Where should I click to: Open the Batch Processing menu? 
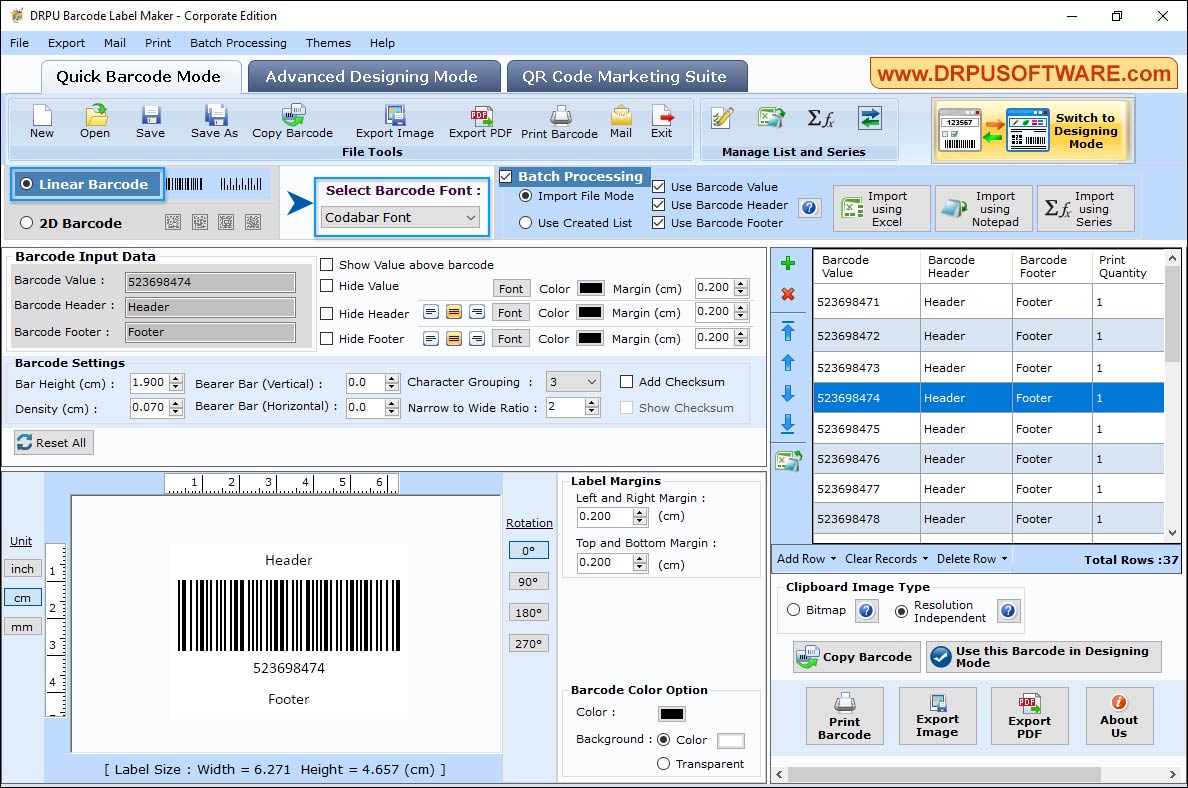click(238, 43)
